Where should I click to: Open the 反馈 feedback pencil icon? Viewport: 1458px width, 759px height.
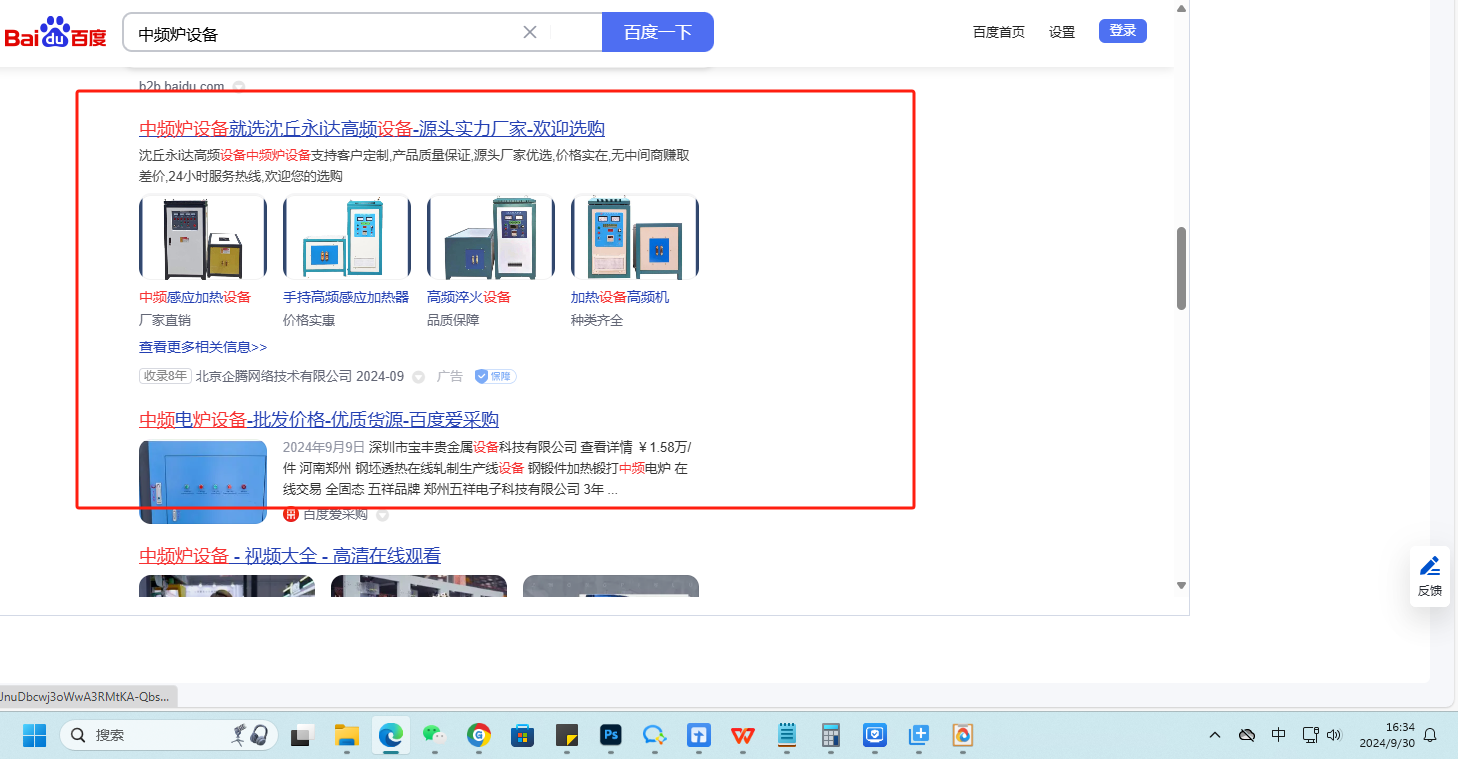tap(1430, 566)
